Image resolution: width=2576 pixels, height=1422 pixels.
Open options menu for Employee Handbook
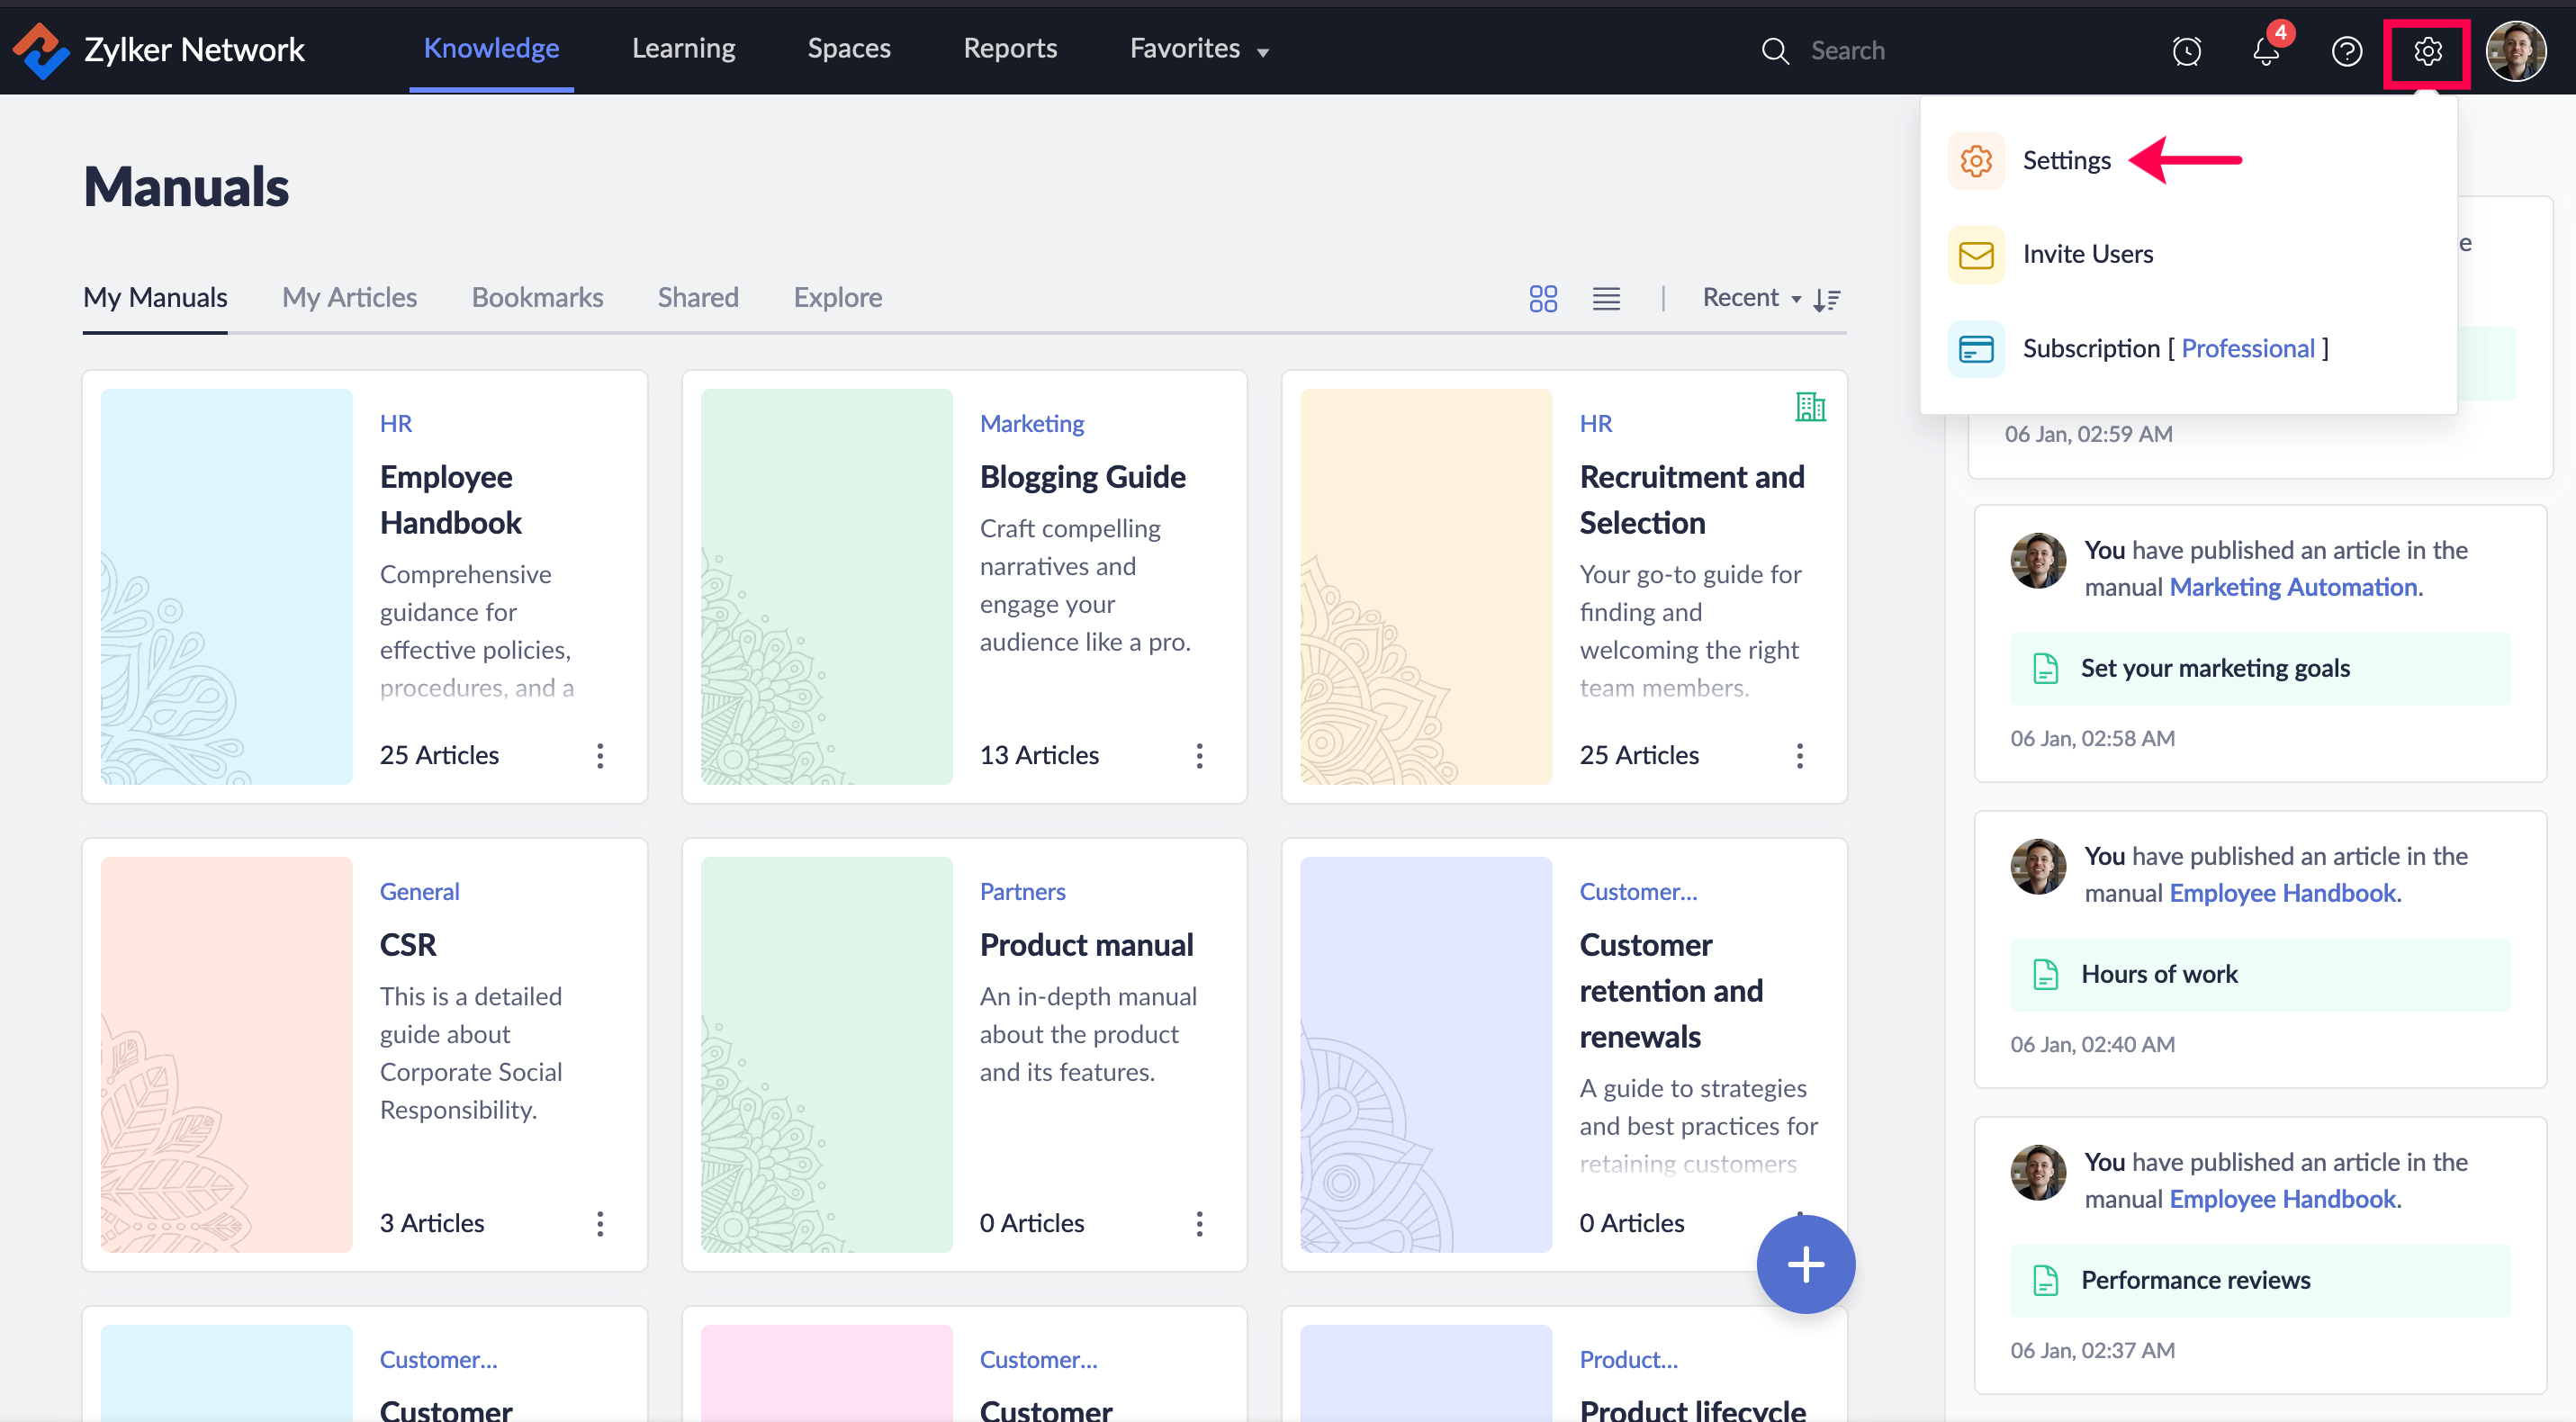point(600,755)
